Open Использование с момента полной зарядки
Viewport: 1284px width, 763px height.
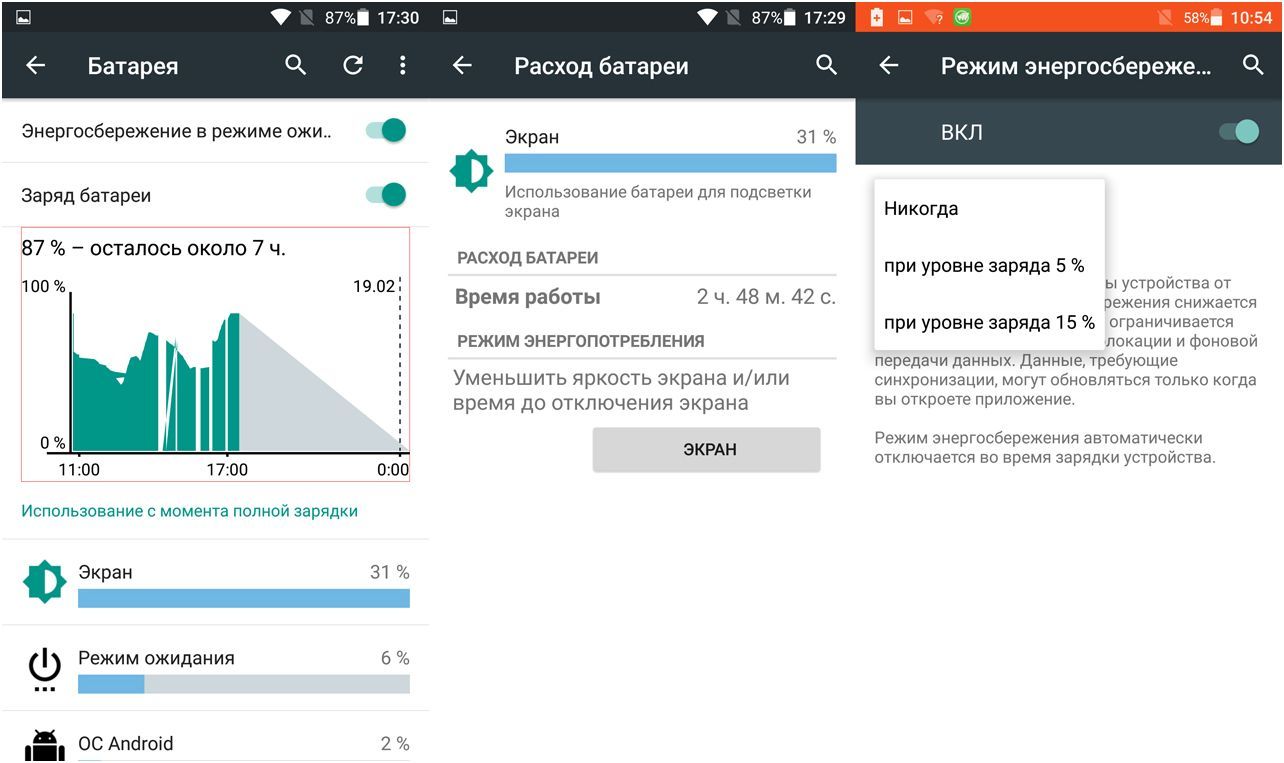click(x=188, y=510)
